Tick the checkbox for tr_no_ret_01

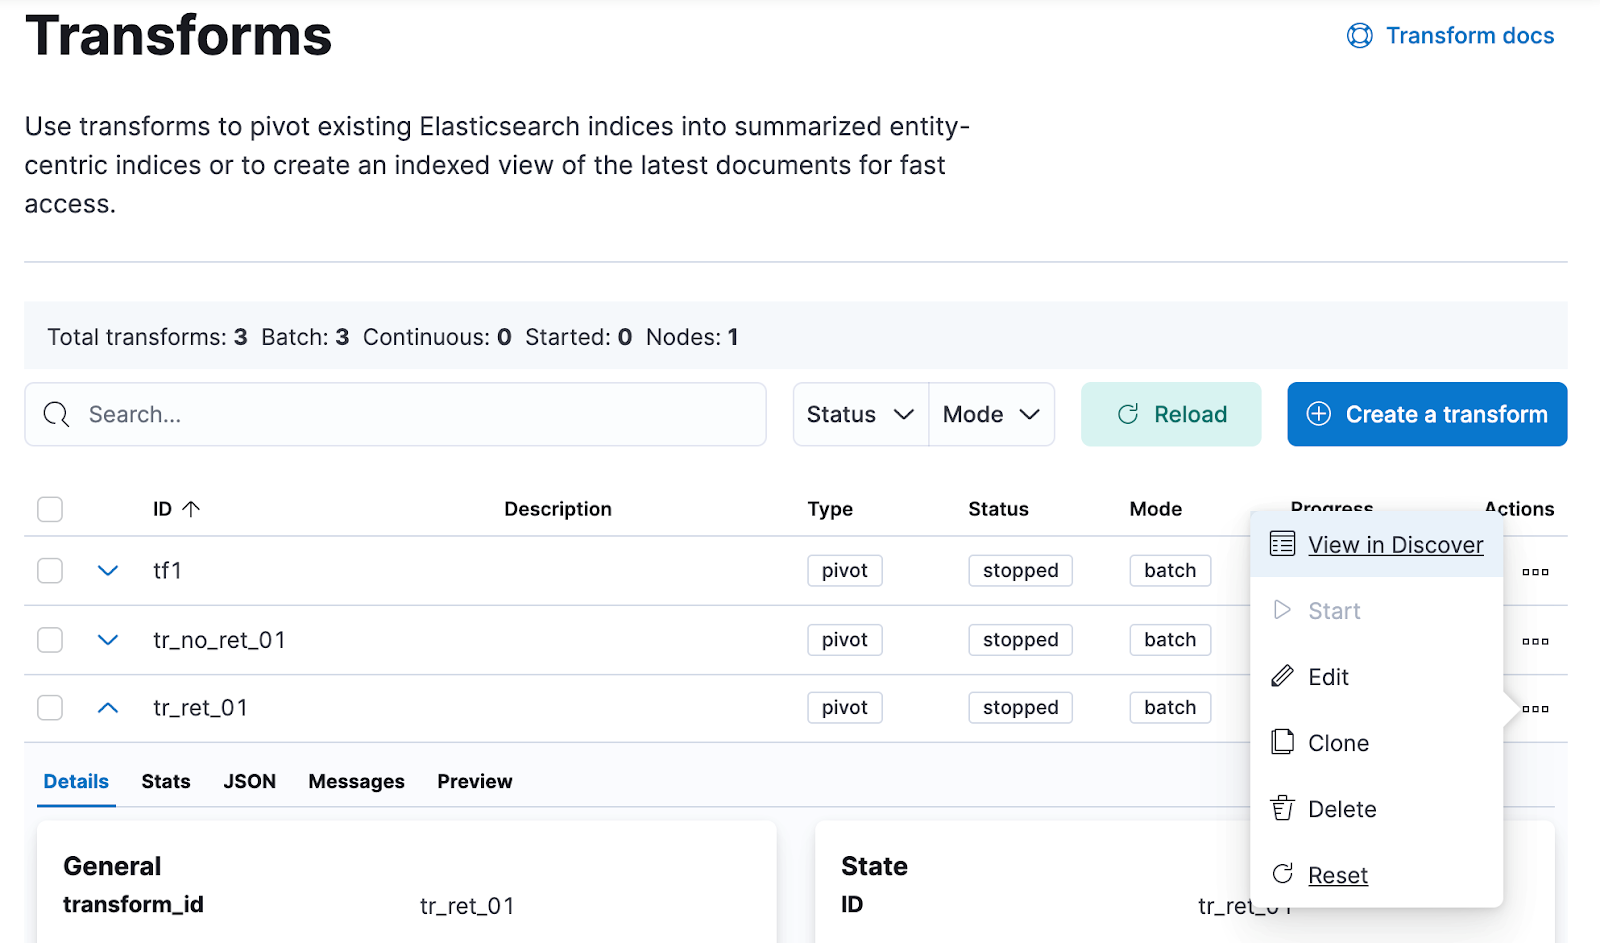50,640
